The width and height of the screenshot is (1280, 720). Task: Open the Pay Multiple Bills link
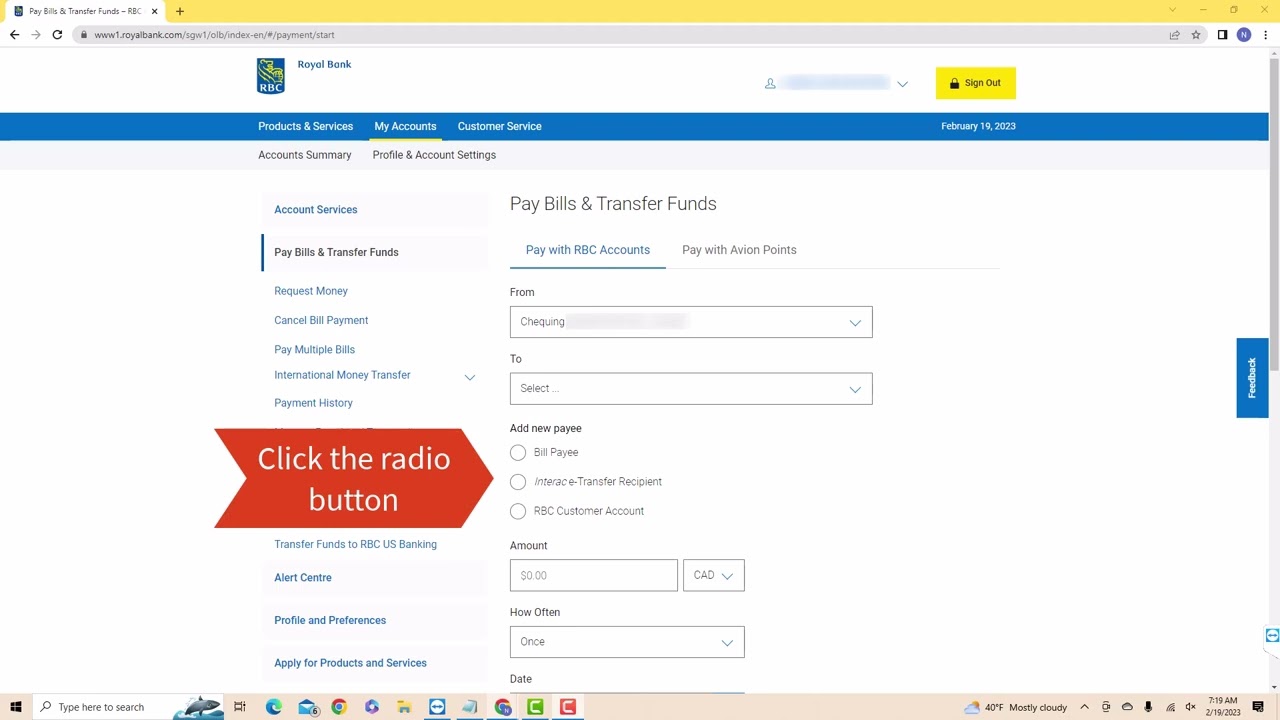click(x=314, y=349)
